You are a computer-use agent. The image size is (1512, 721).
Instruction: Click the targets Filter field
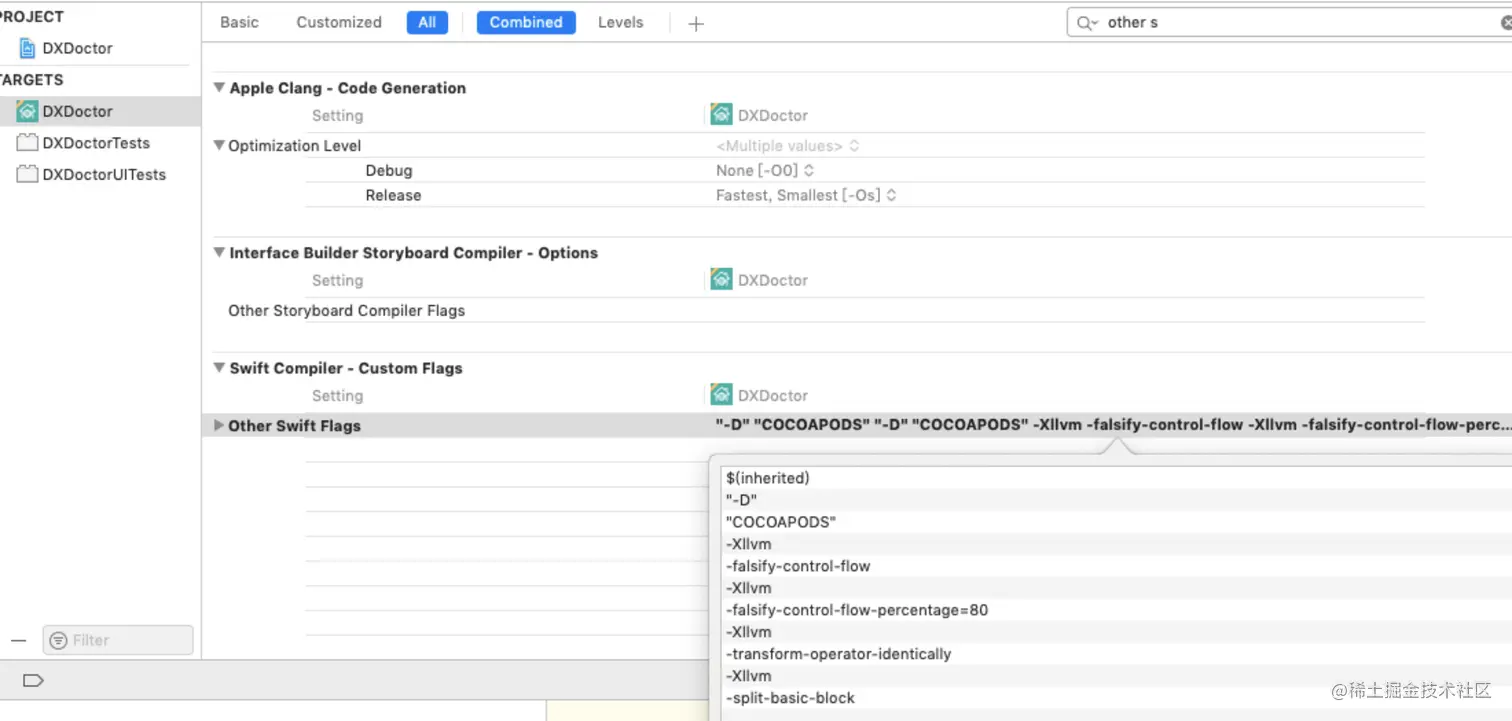click(x=117, y=640)
